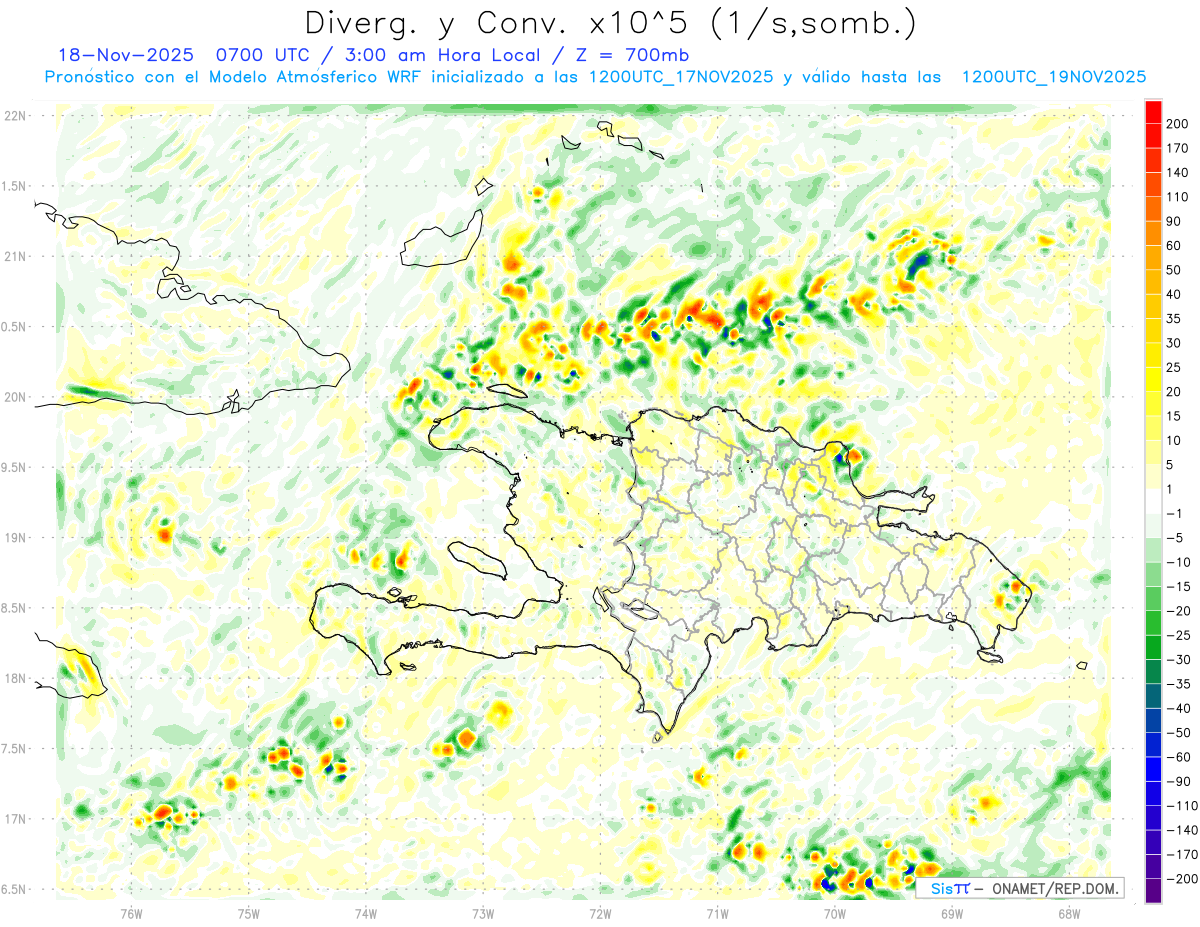Viewport: 1200px width, 927px height.
Task: Click the '74W' longitude label
Action: [x=366, y=913]
